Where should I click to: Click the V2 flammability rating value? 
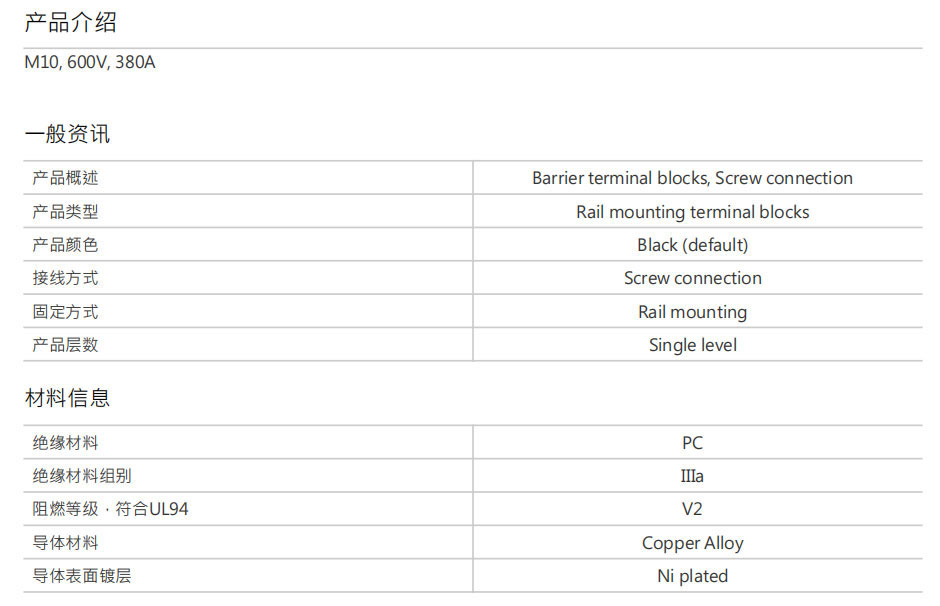(692, 509)
